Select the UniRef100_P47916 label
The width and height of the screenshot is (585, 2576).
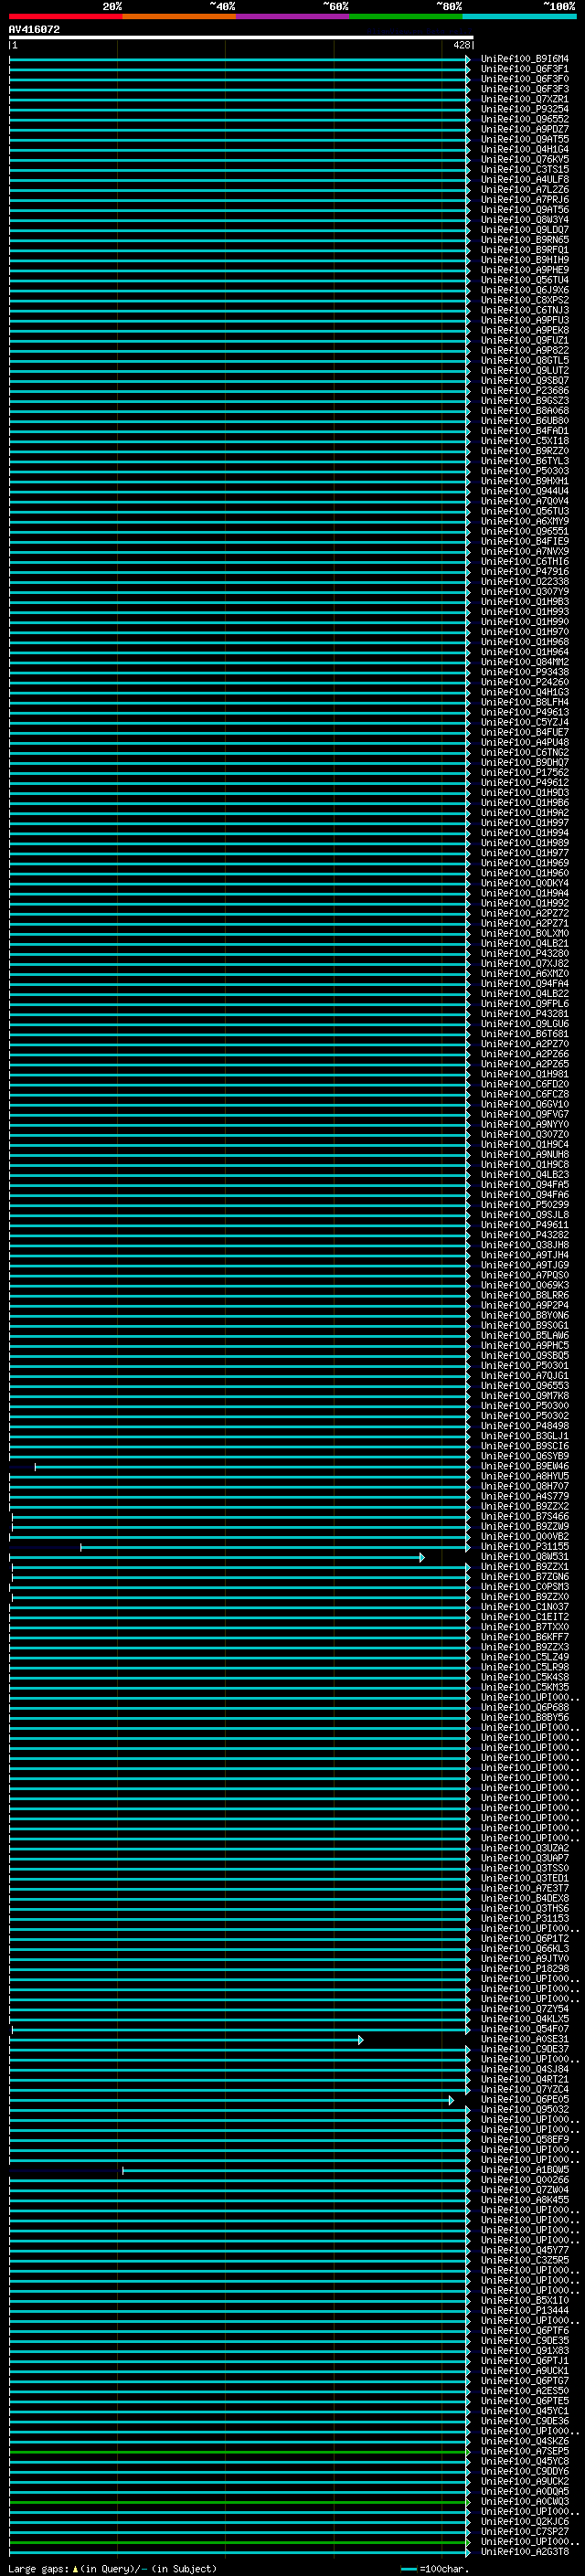524,572
